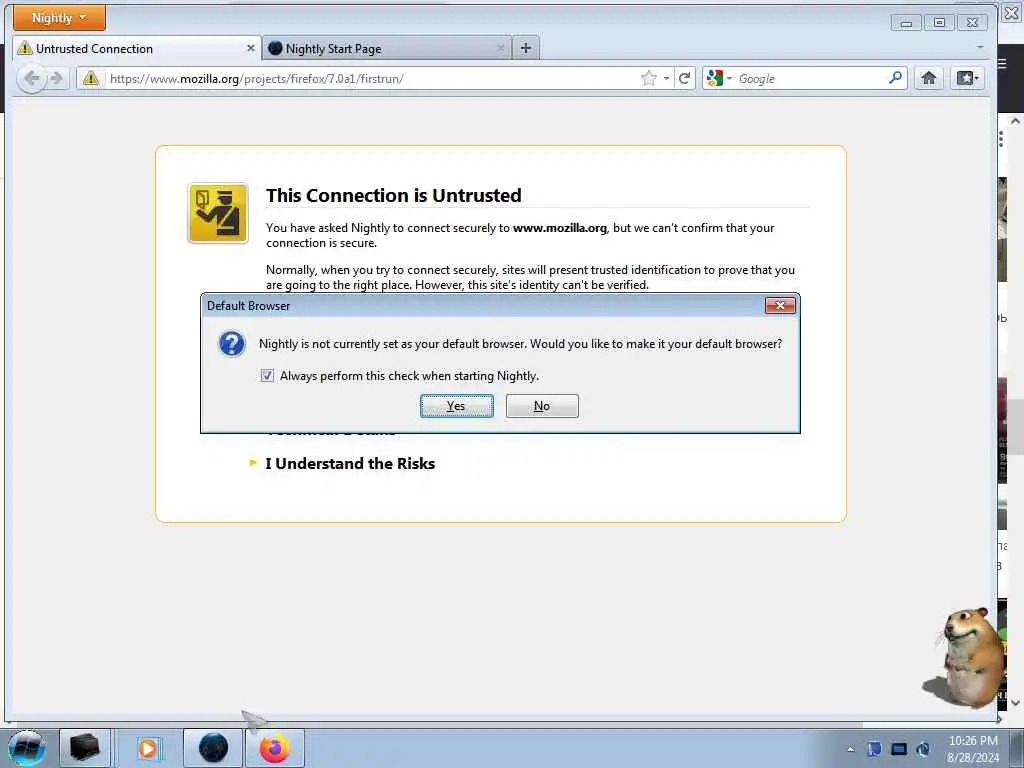Switch to the Nightly Start Page tab

point(387,48)
